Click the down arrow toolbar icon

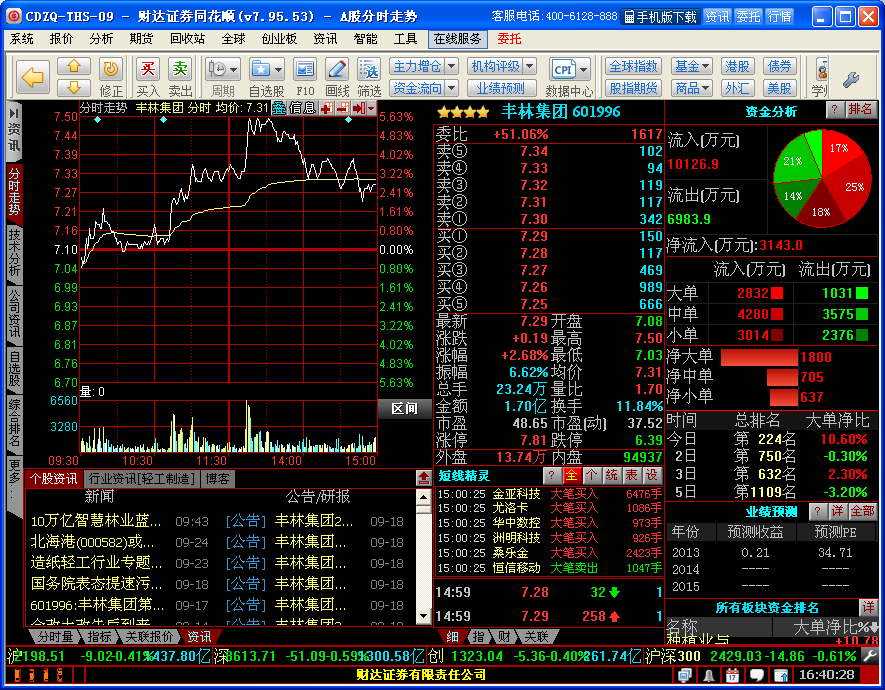pyautogui.click(x=73, y=87)
